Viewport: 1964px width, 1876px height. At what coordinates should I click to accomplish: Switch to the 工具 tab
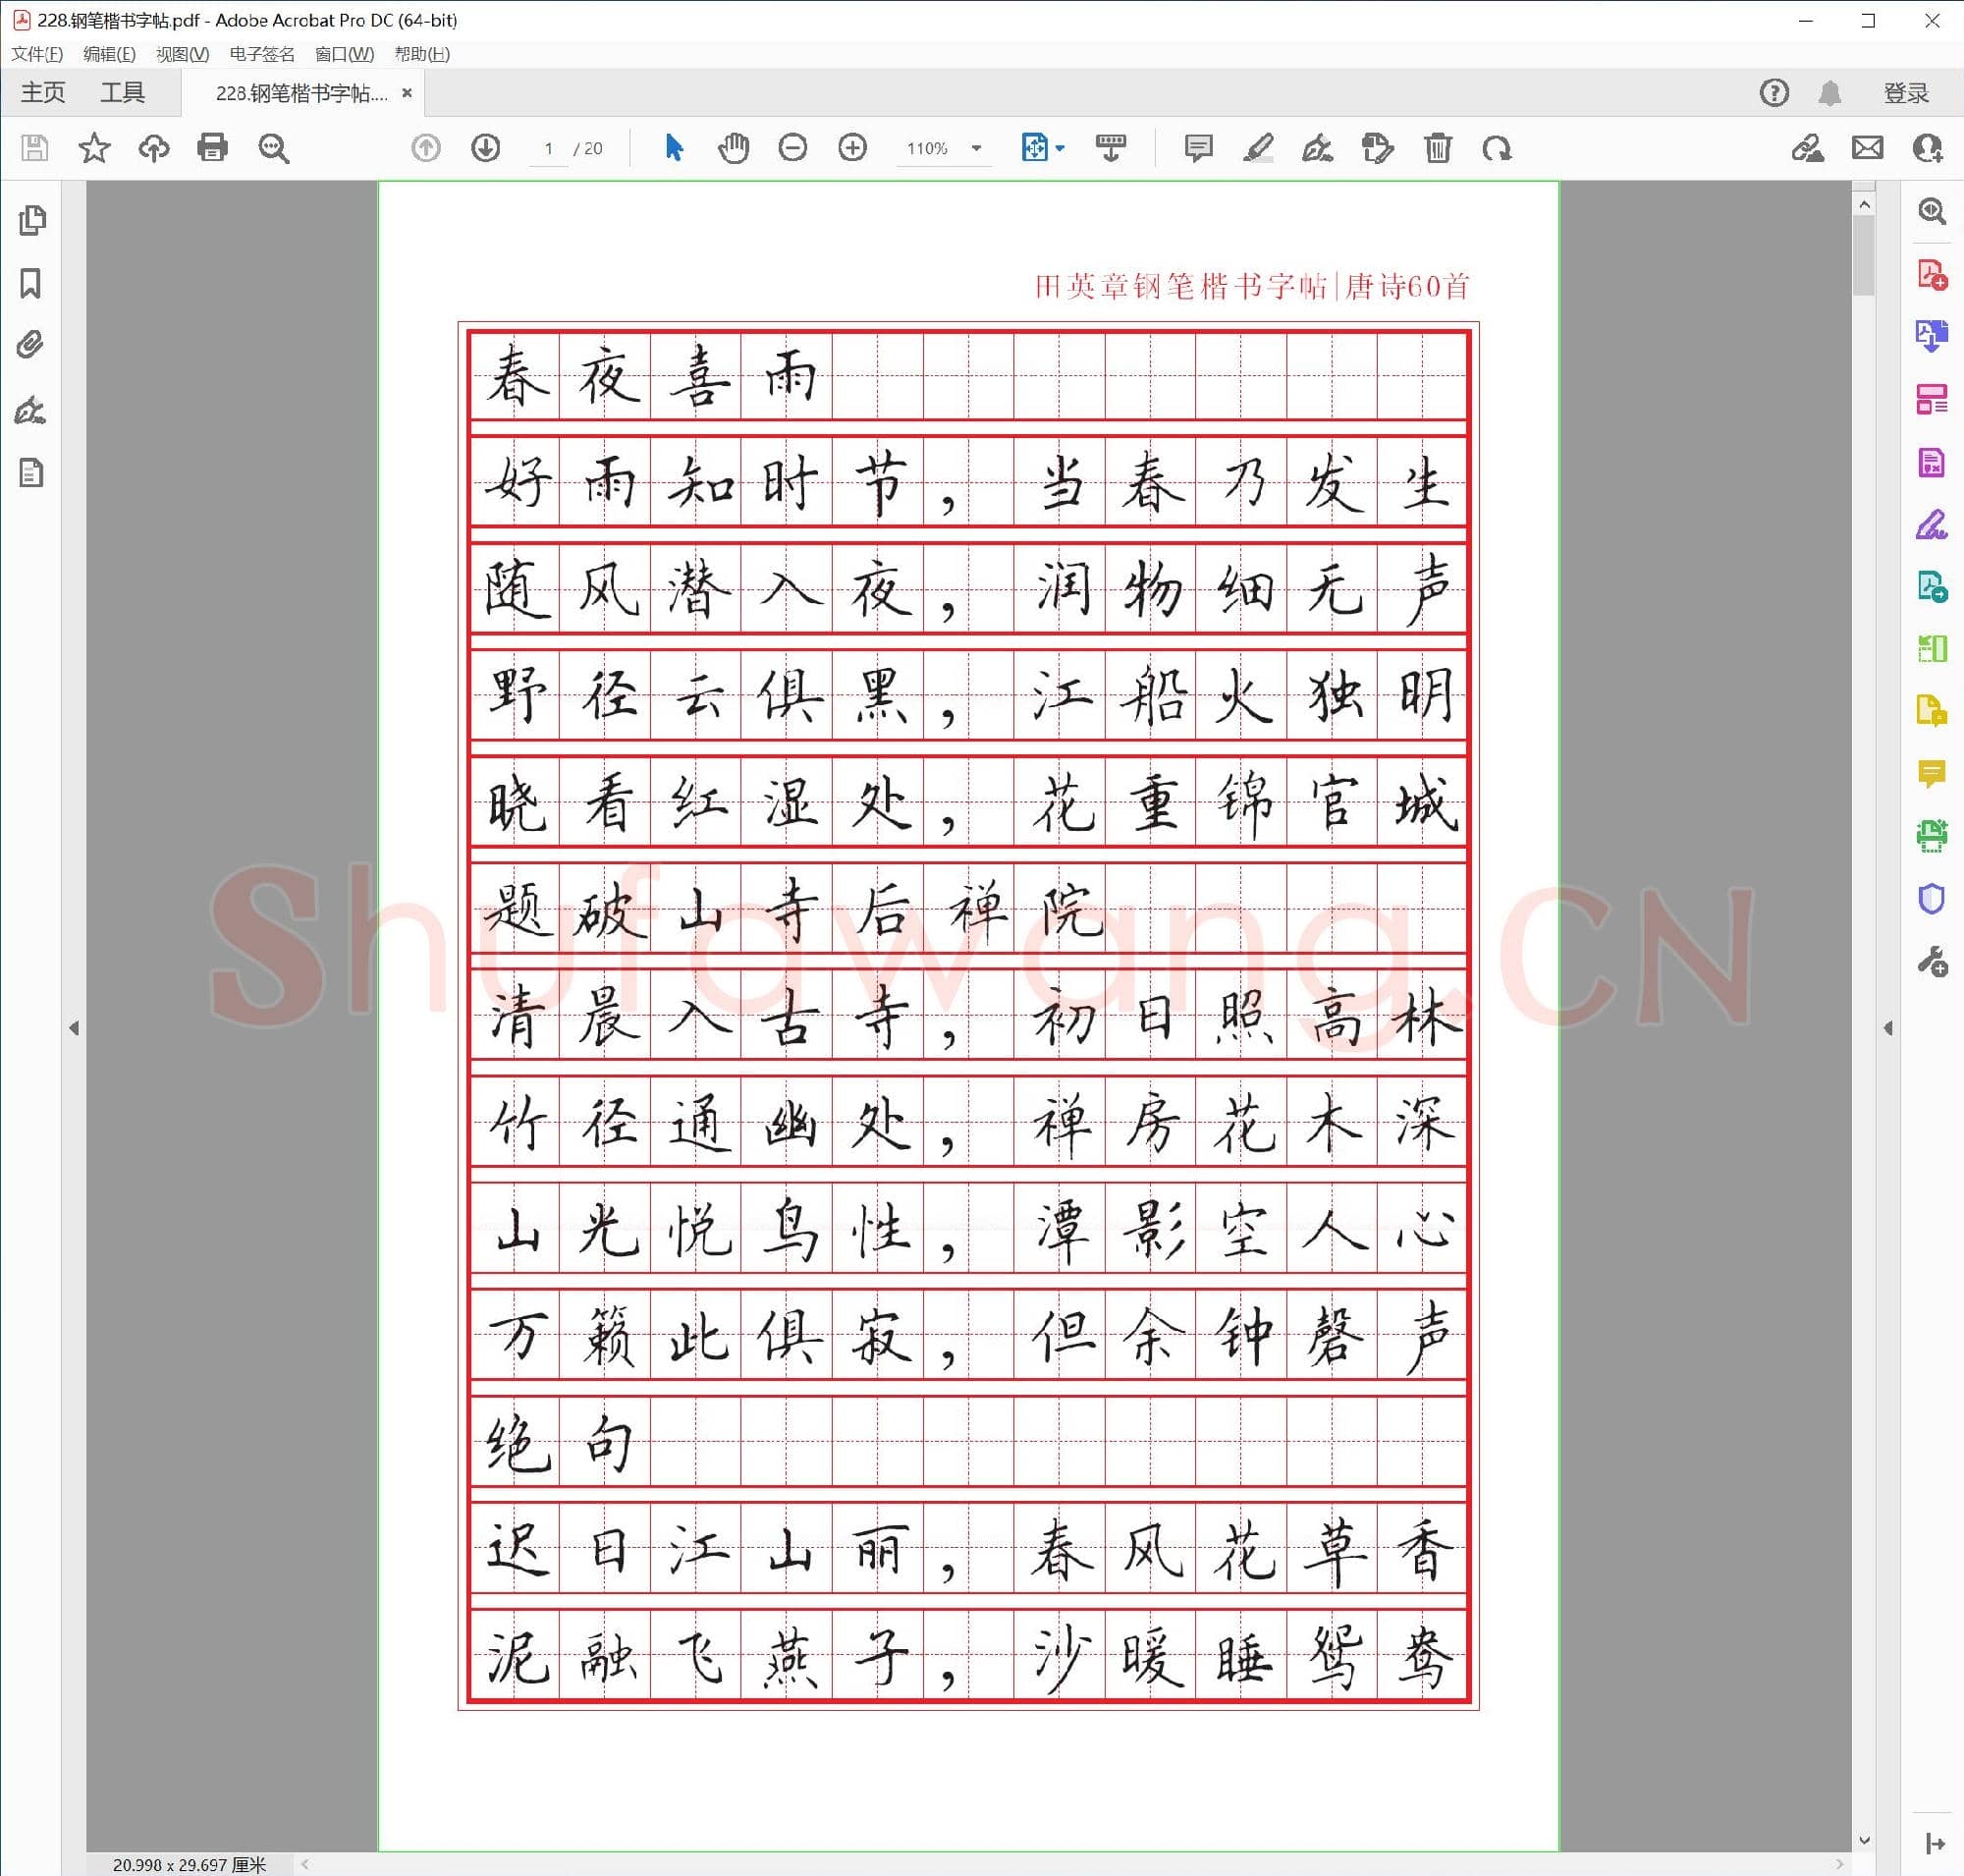(122, 93)
